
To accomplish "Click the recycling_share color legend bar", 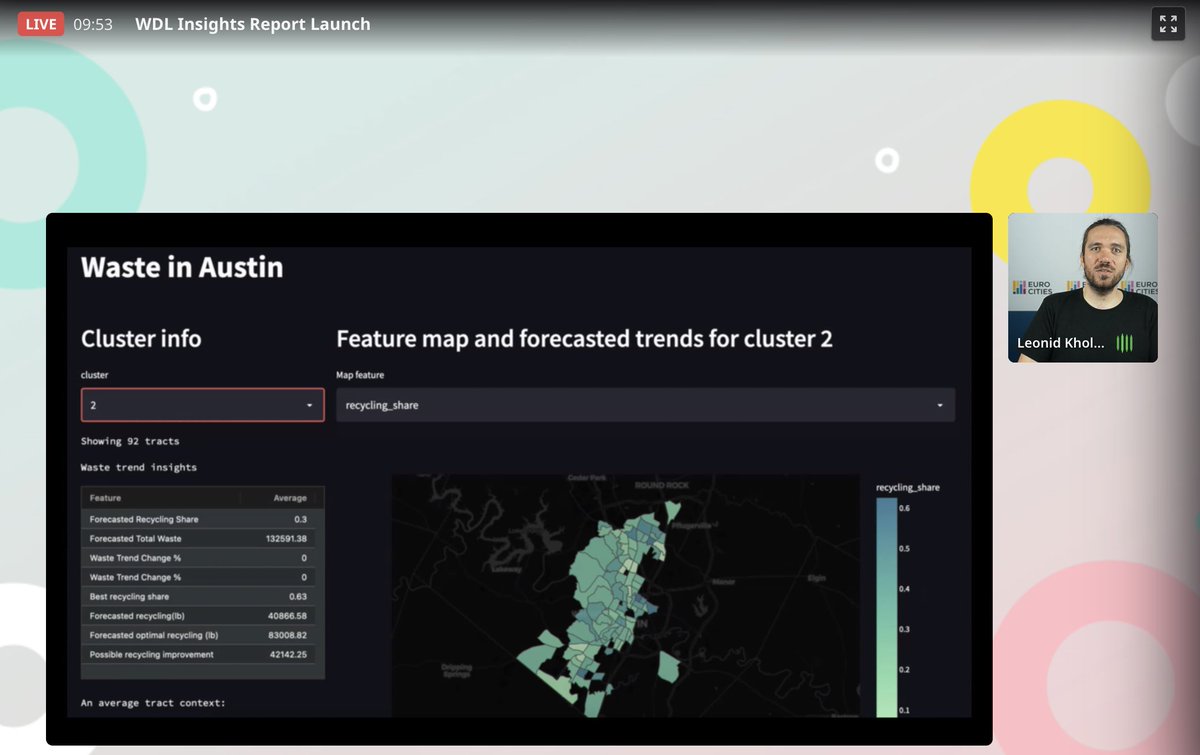I will pyautogui.click(x=886, y=607).
